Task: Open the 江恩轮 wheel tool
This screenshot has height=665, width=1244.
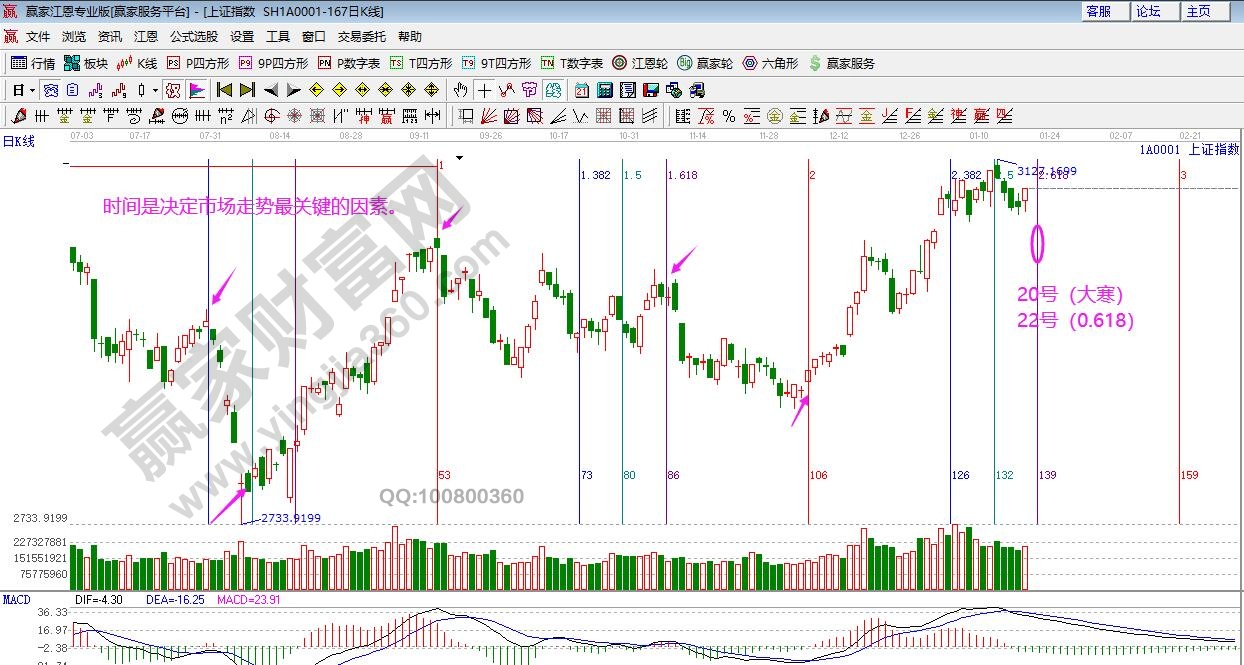Action: [x=640, y=63]
